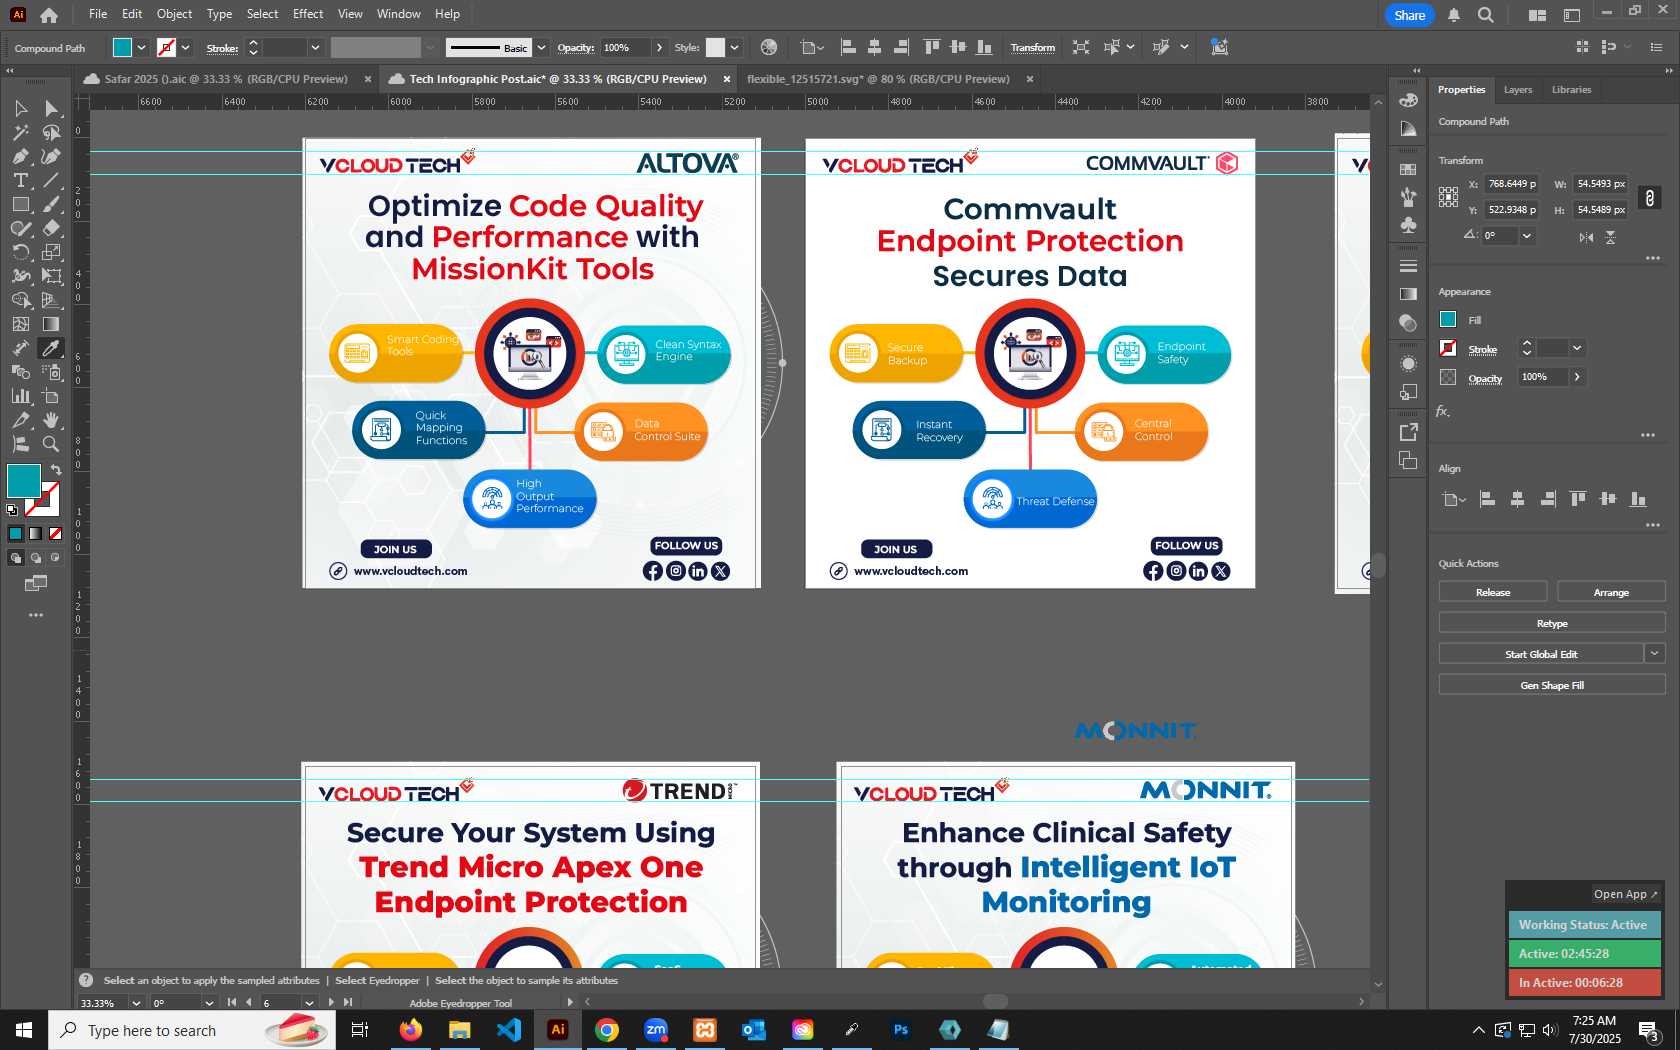Open the Object menu
This screenshot has width=1680, height=1050.
tap(174, 14)
